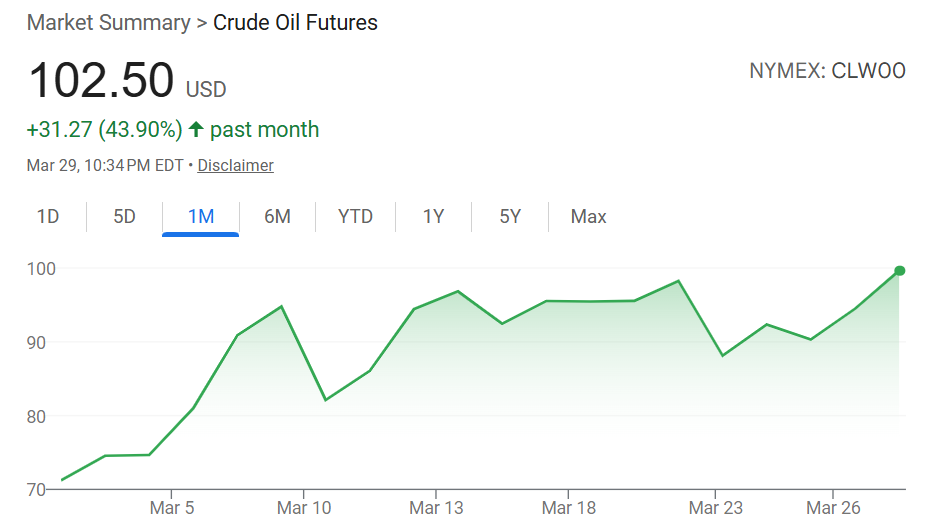Click the Mar 5 date axis label
Screen dimensions: 939x528
tap(172, 508)
